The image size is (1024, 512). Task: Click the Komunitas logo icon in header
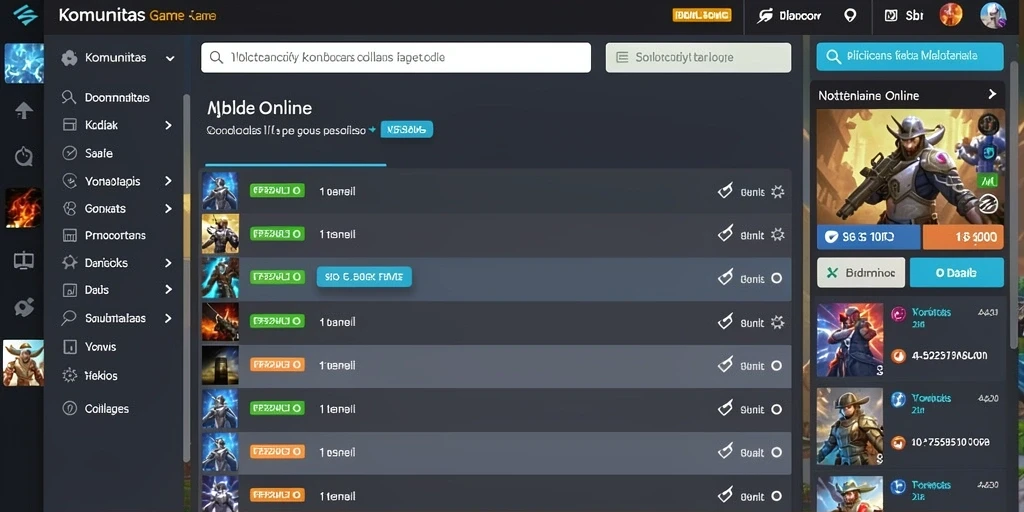(25, 14)
